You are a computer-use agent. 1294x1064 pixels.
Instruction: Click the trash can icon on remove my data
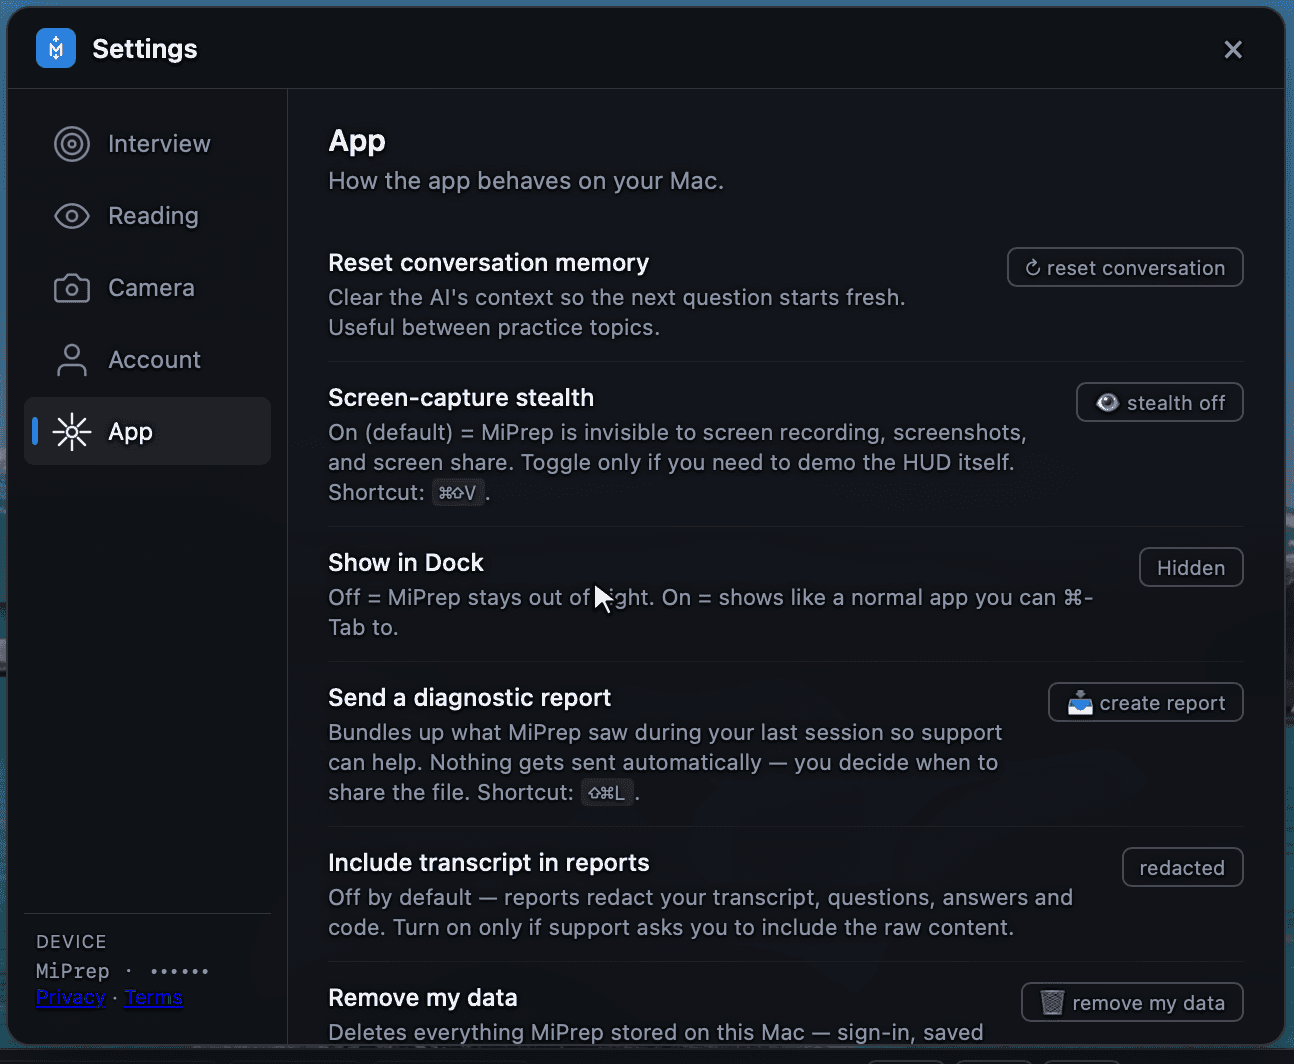point(1052,1002)
